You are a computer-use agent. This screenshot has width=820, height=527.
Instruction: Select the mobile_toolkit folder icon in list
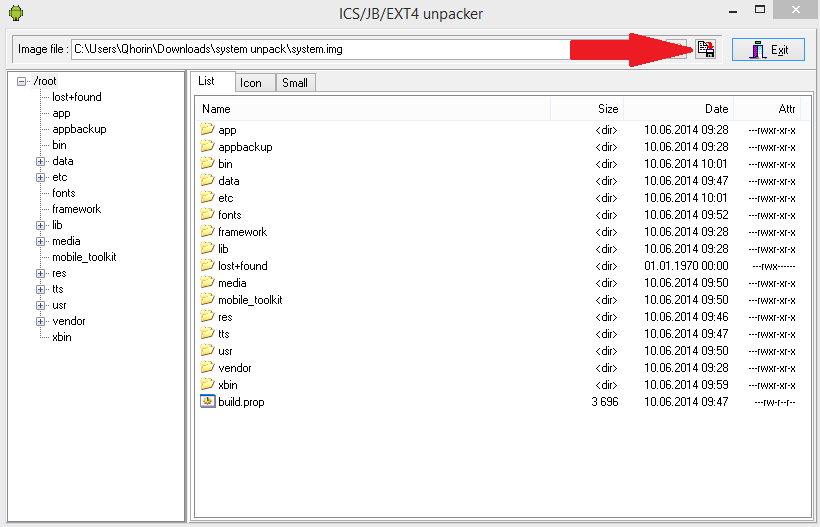pyautogui.click(x=208, y=299)
